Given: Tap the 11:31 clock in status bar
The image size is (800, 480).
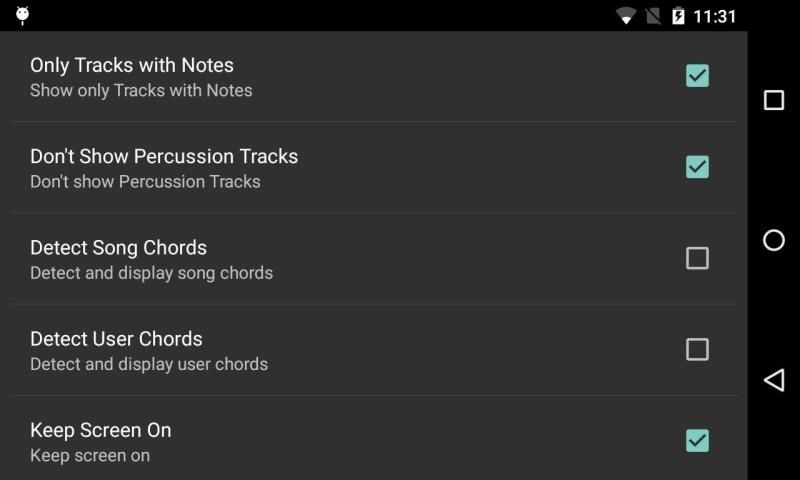Looking at the screenshot, I should point(714,16).
